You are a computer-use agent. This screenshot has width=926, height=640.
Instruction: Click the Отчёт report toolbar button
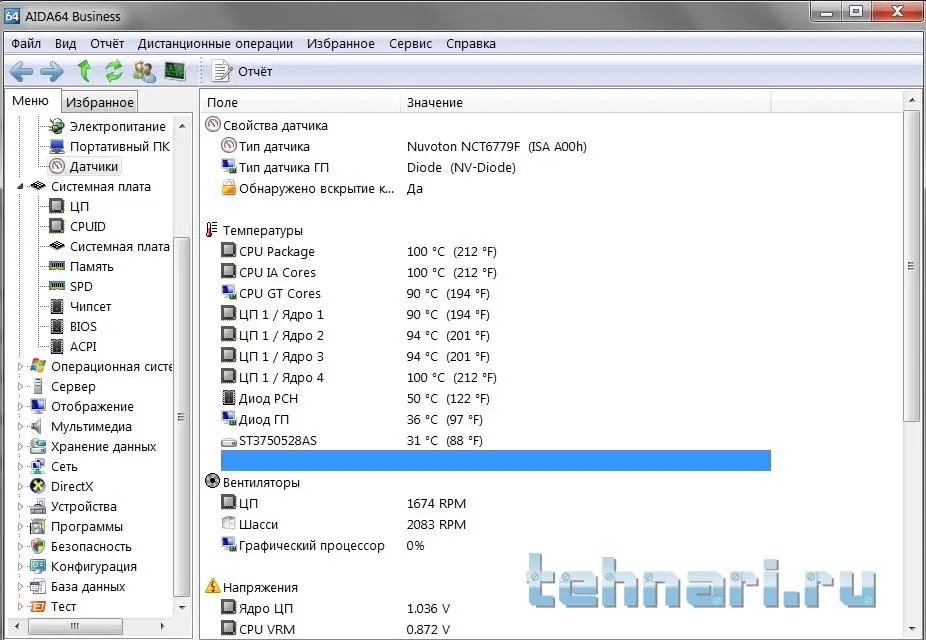pyautogui.click(x=242, y=71)
